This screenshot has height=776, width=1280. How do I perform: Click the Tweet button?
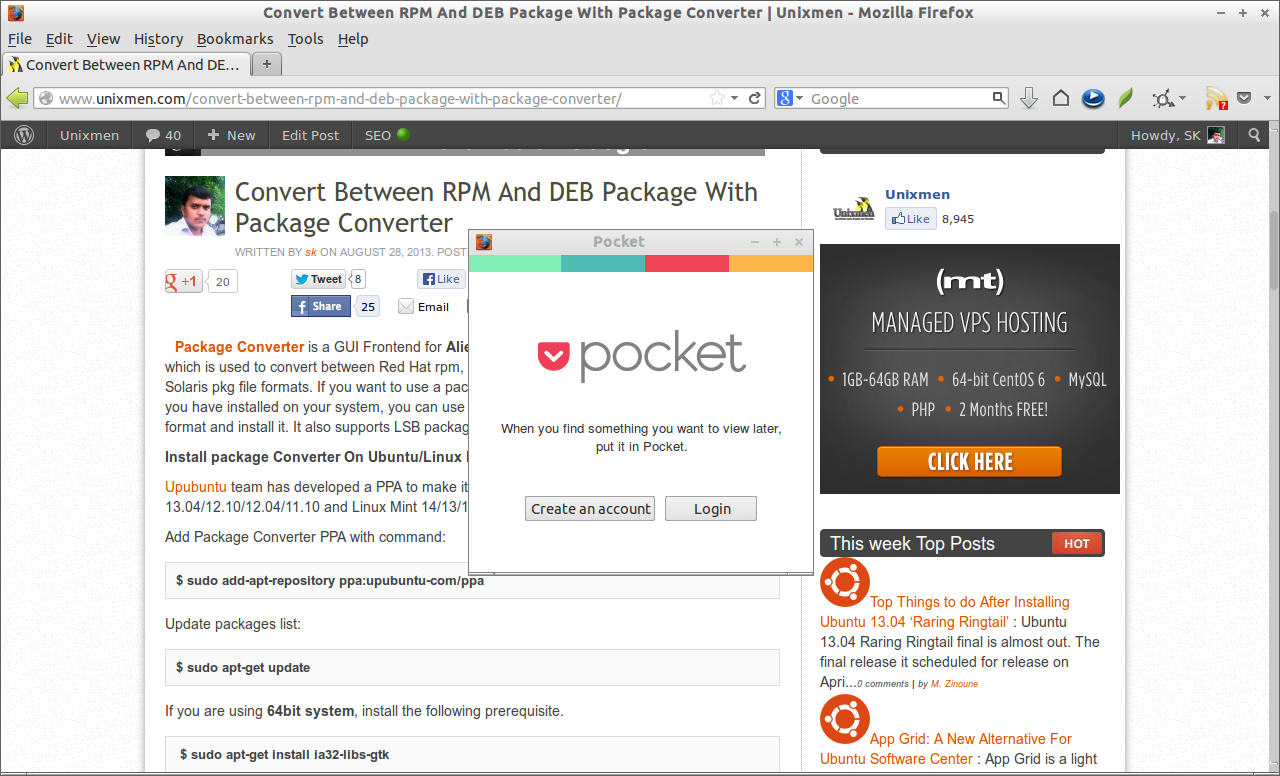319,279
